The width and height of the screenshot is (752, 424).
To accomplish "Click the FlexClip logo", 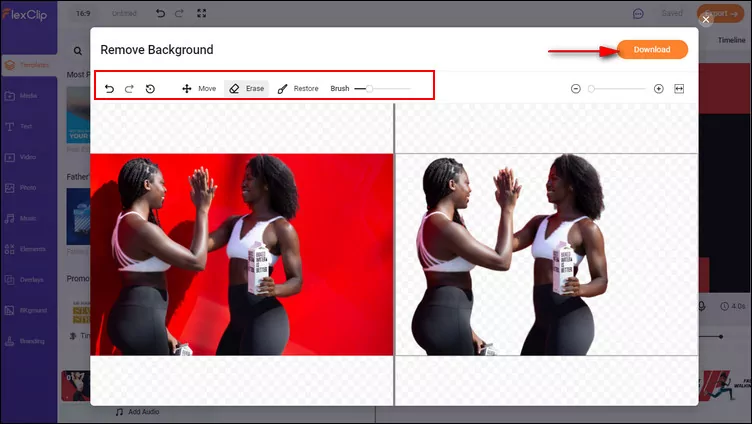I will coord(24,14).
